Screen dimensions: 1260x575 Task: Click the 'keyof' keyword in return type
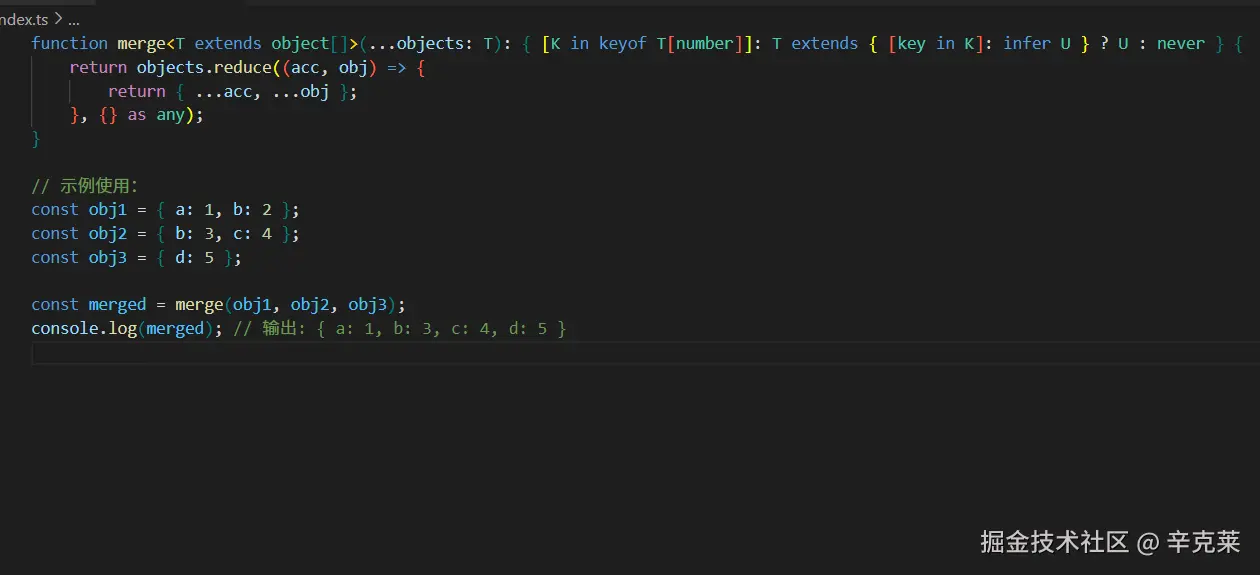pos(622,44)
